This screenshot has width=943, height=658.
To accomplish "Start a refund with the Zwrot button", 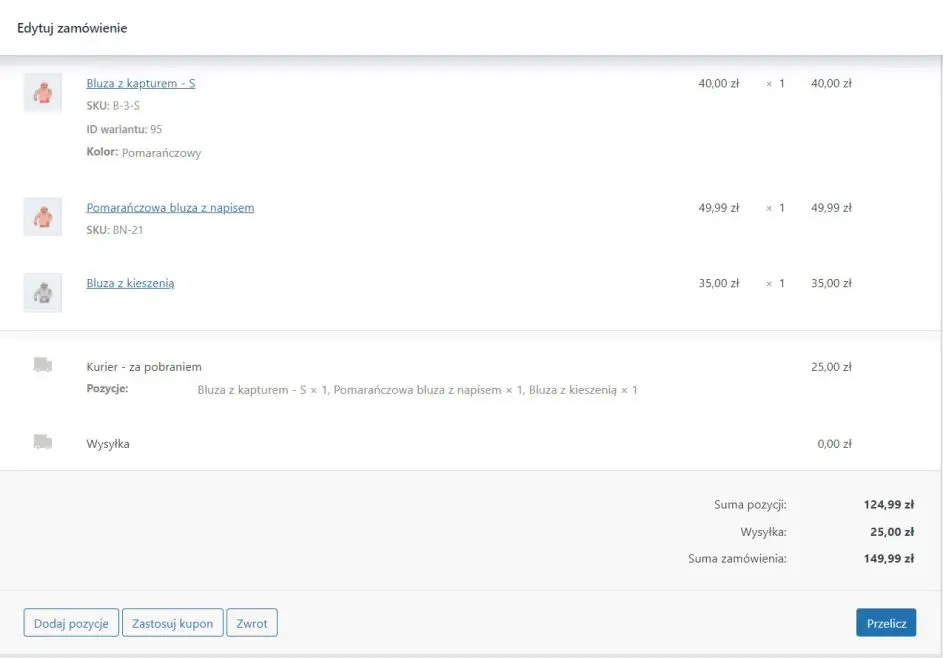I will pos(252,623).
